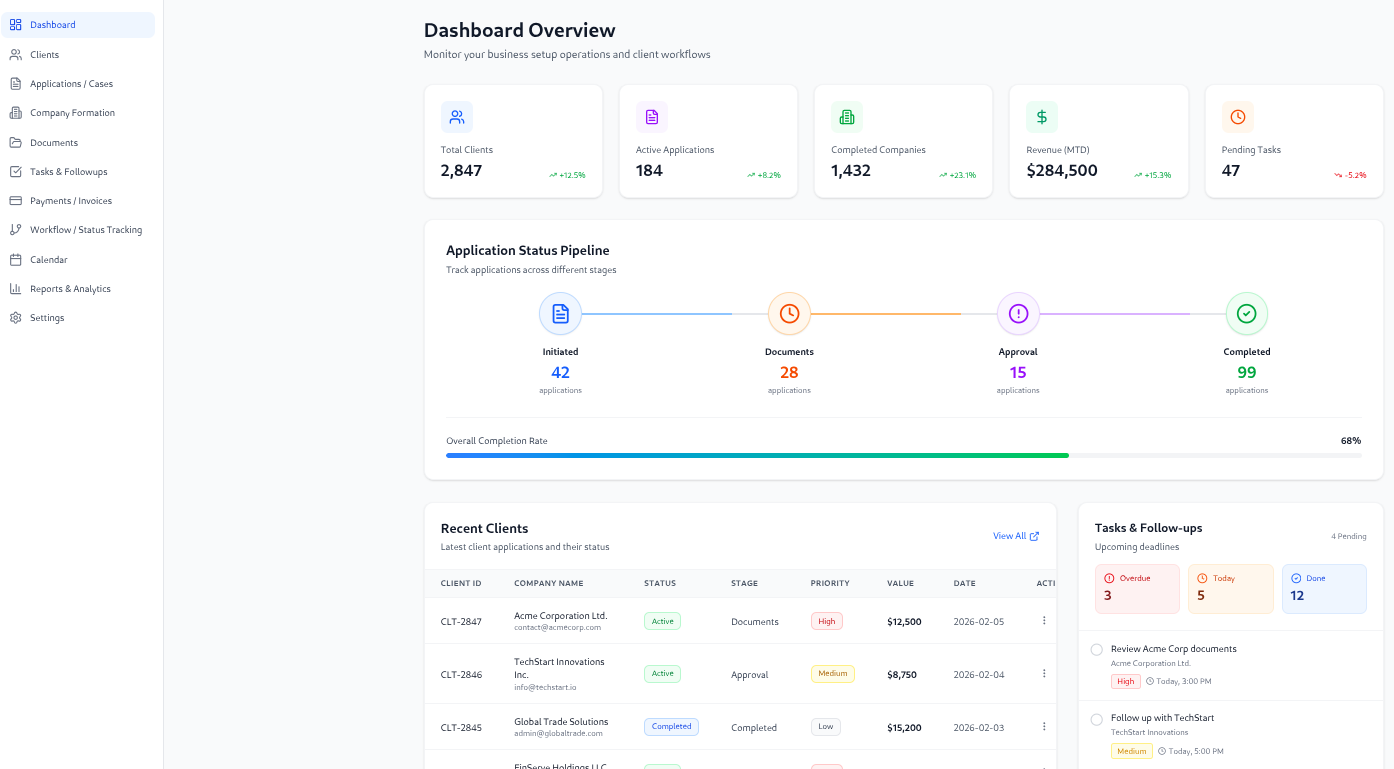Click the Pending Tasks stat card
The height and width of the screenshot is (769, 1394).
pyautogui.click(x=1293, y=140)
